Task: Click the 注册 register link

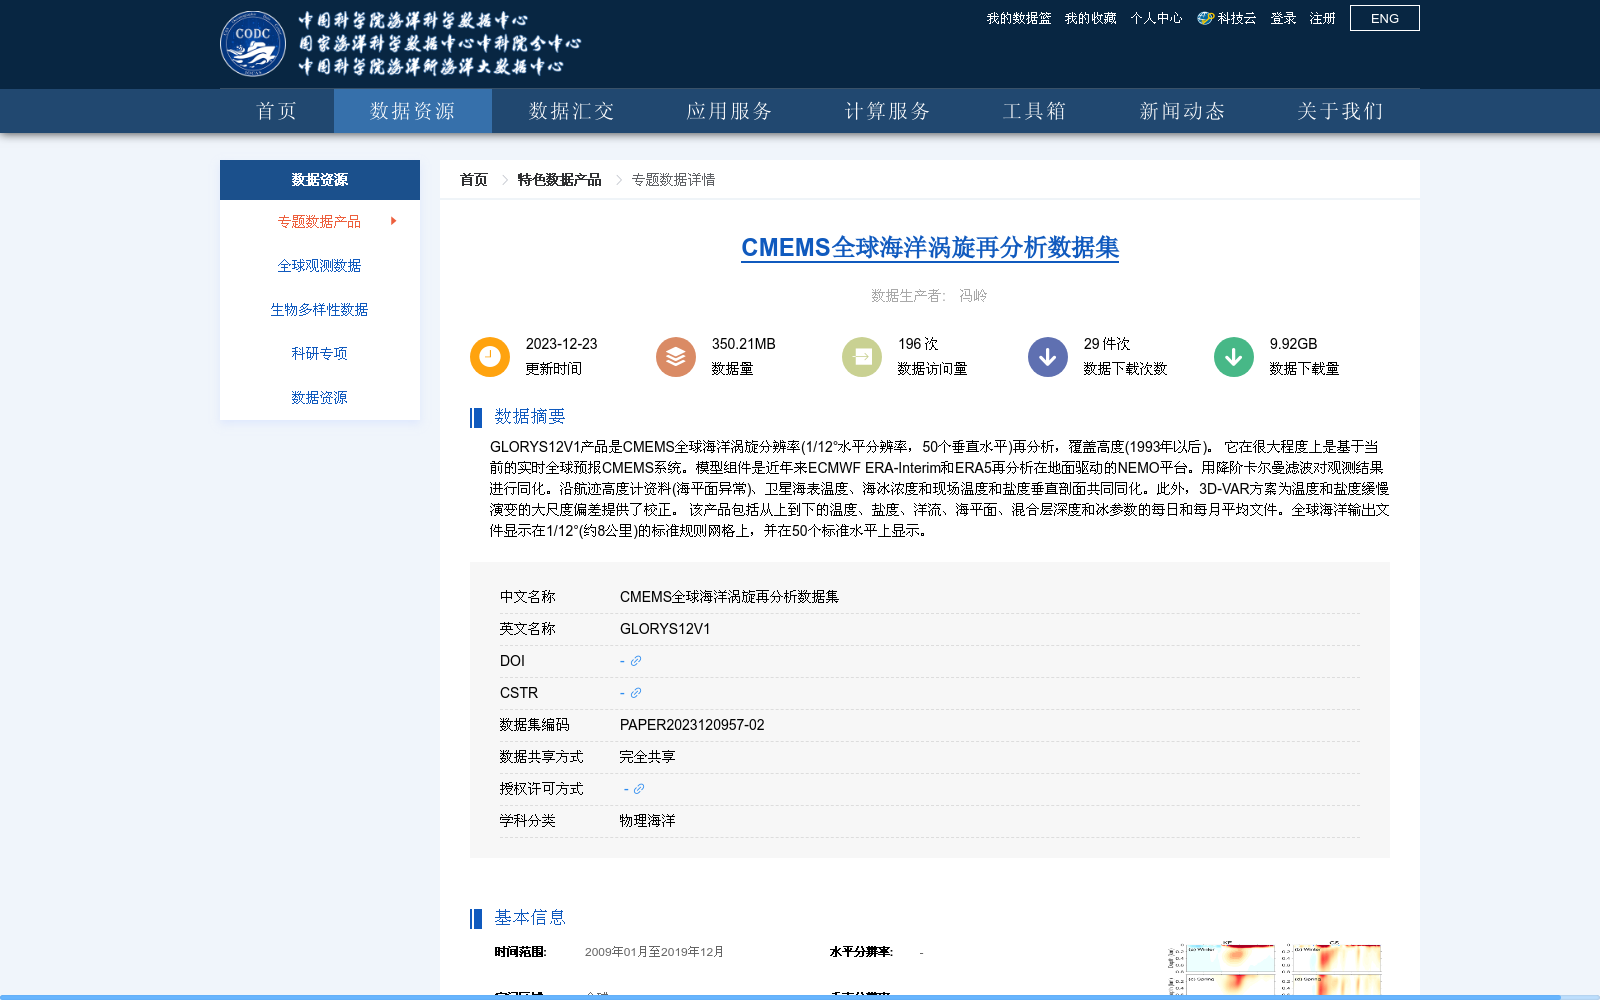Action: pyautogui.click(x=1323, y=18)
